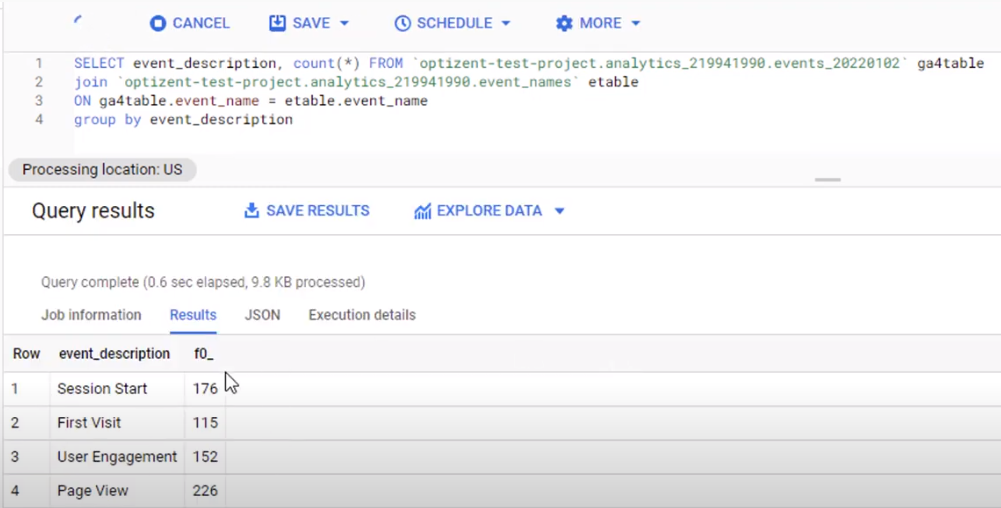Click the Save disk icon
The height and width of the screenshot is (508, 1001).
coord(277,23)
